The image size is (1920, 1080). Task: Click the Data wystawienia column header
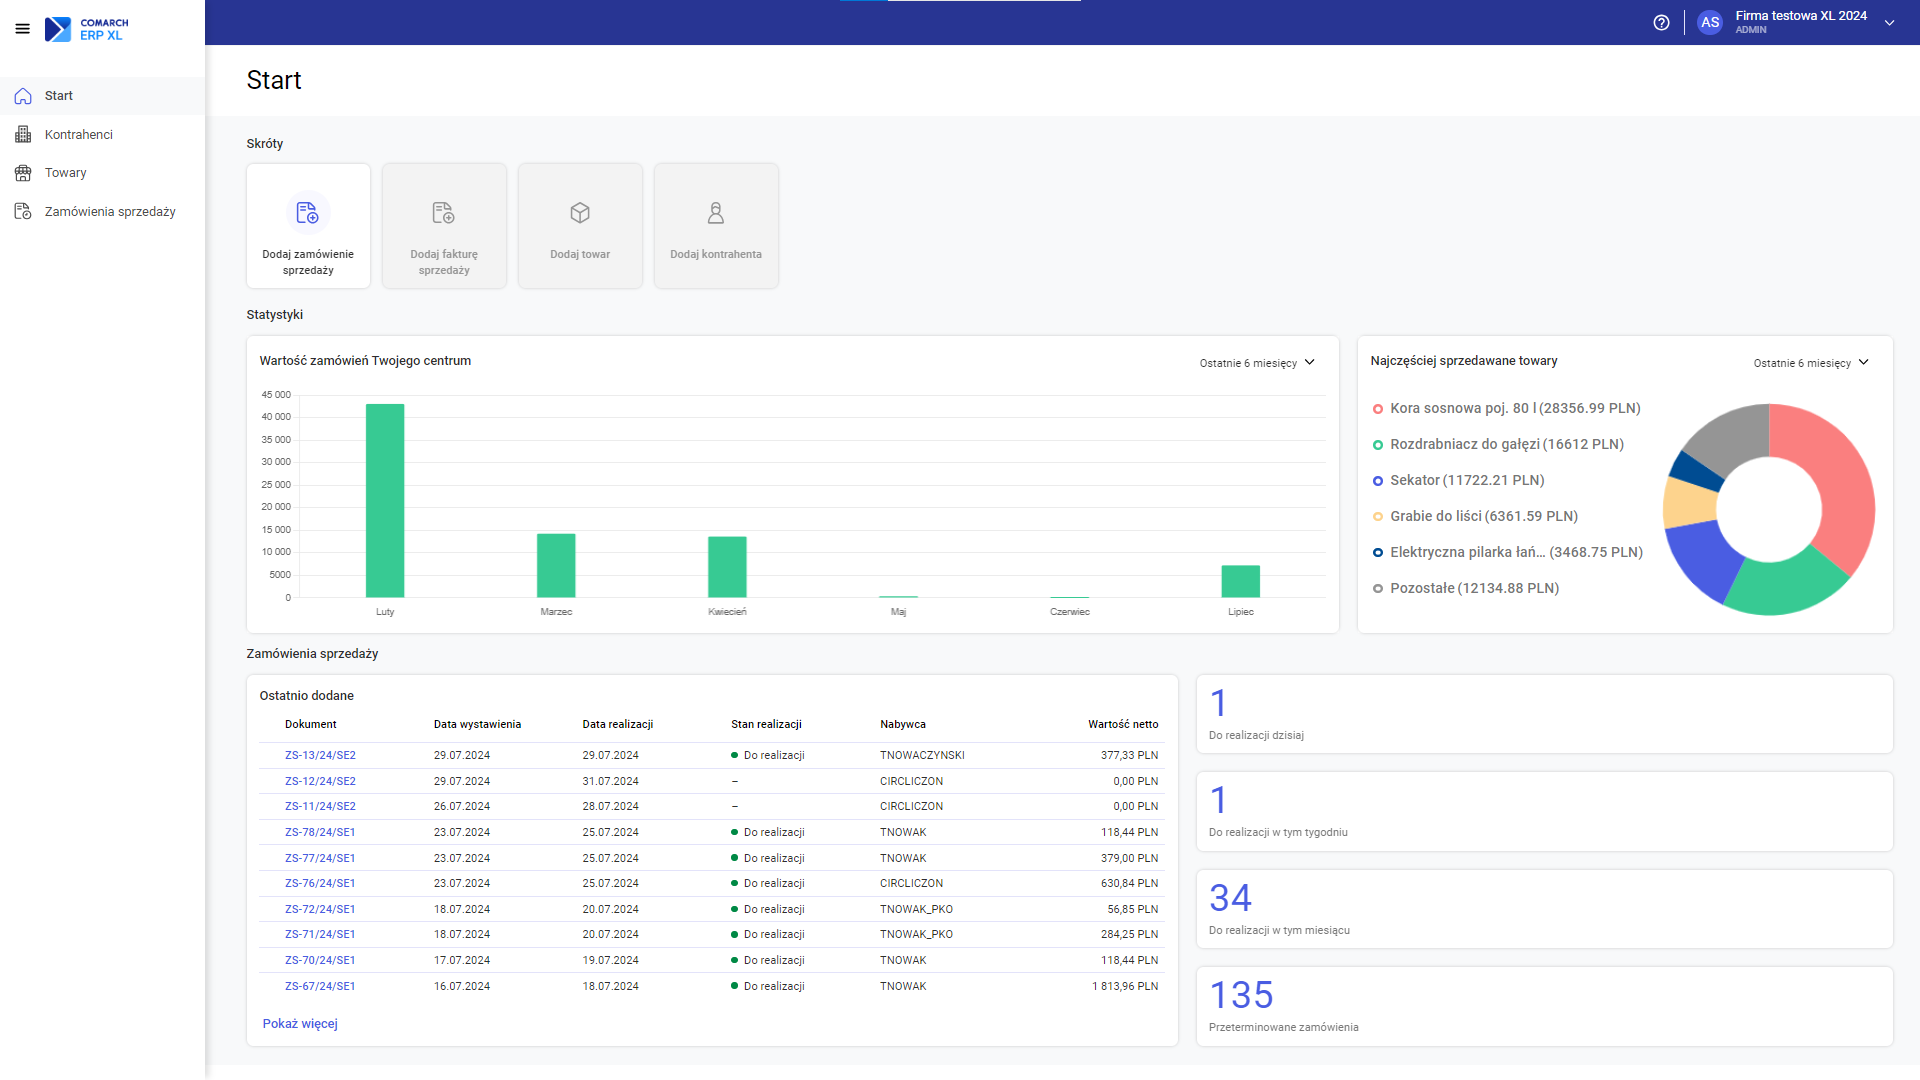point(477,725)
